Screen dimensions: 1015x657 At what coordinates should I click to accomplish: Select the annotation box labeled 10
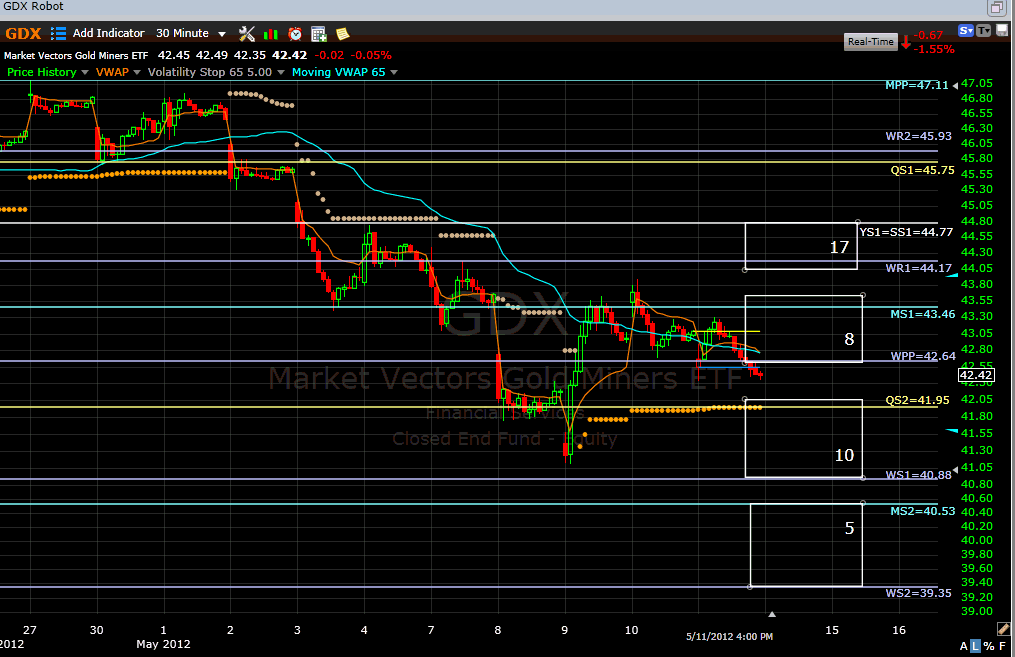[803, 438]
